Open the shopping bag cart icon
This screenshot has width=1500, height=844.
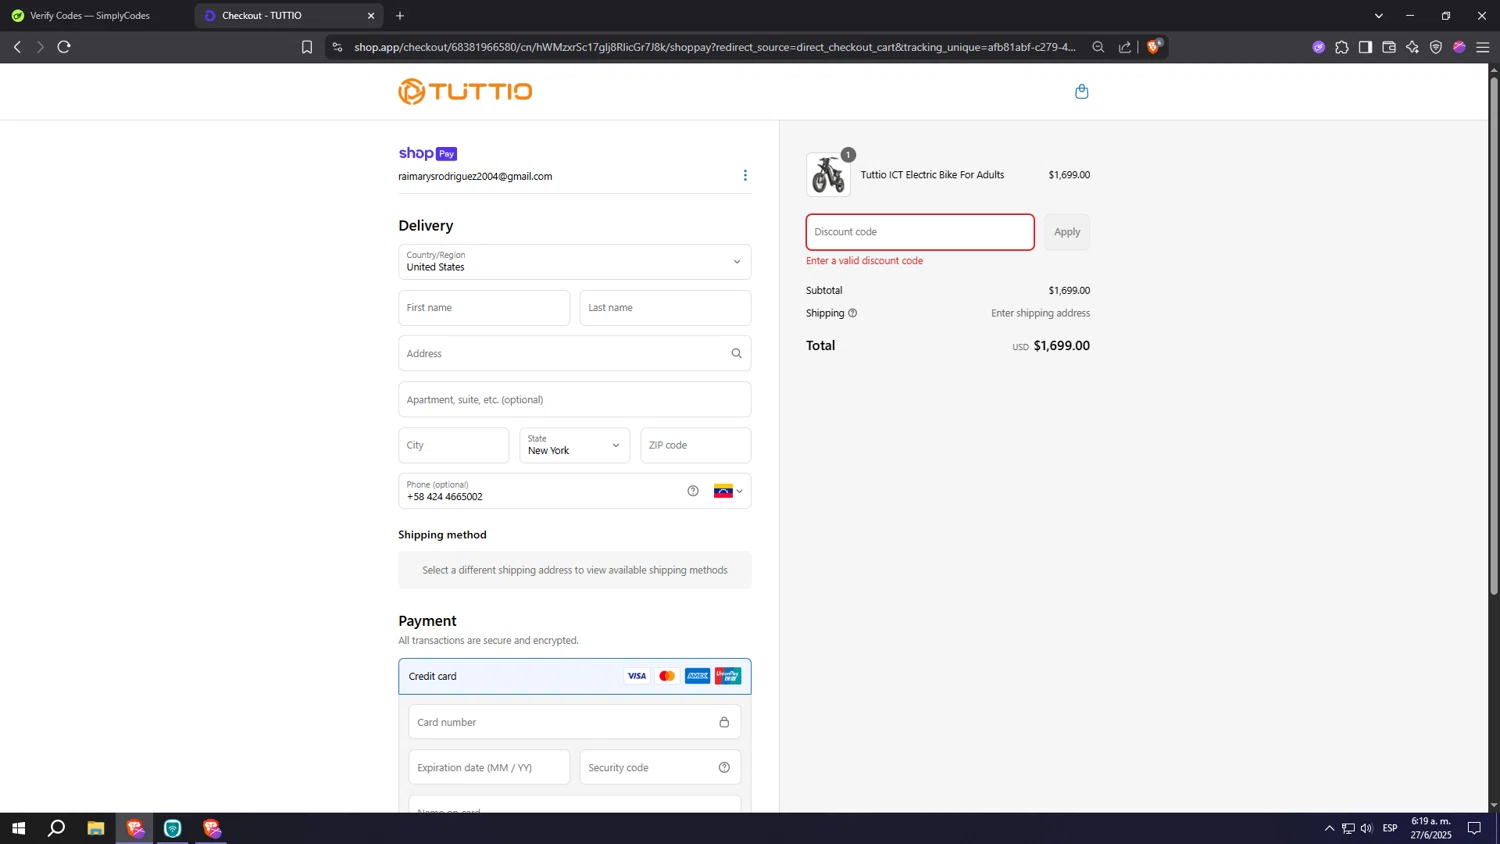(x=1081, y=92)
